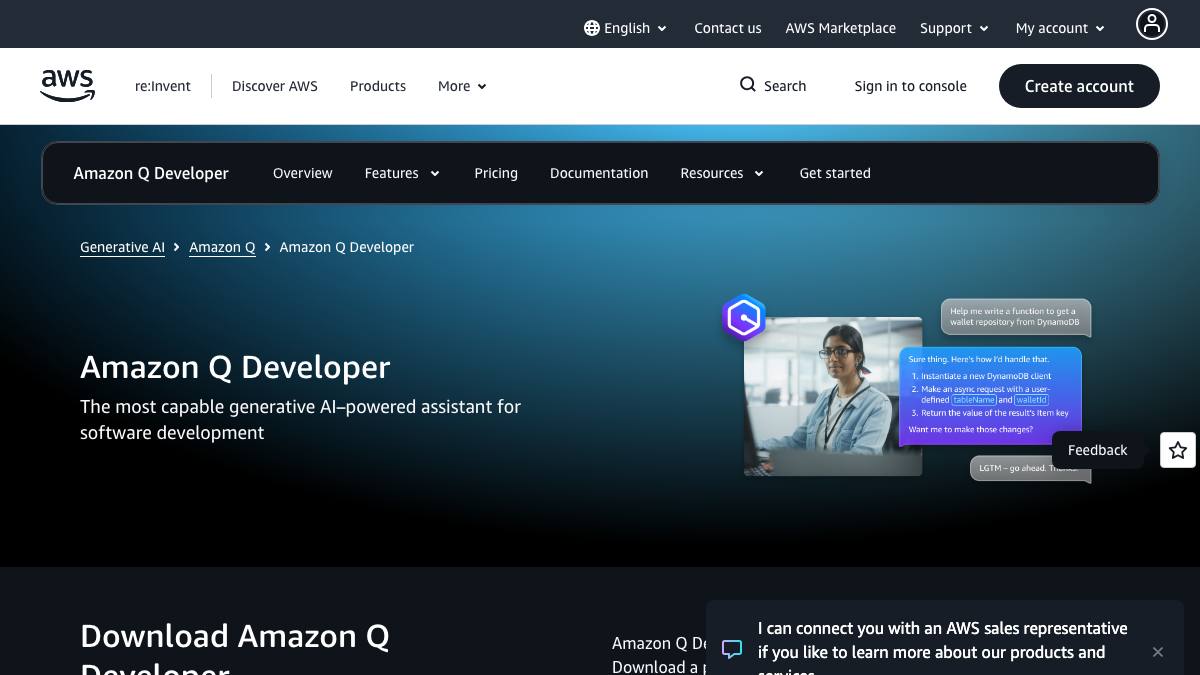Click the 'Help me write a function' chat bubble
Viewport: 1200px width, 675px height.
click(1015, 317)
